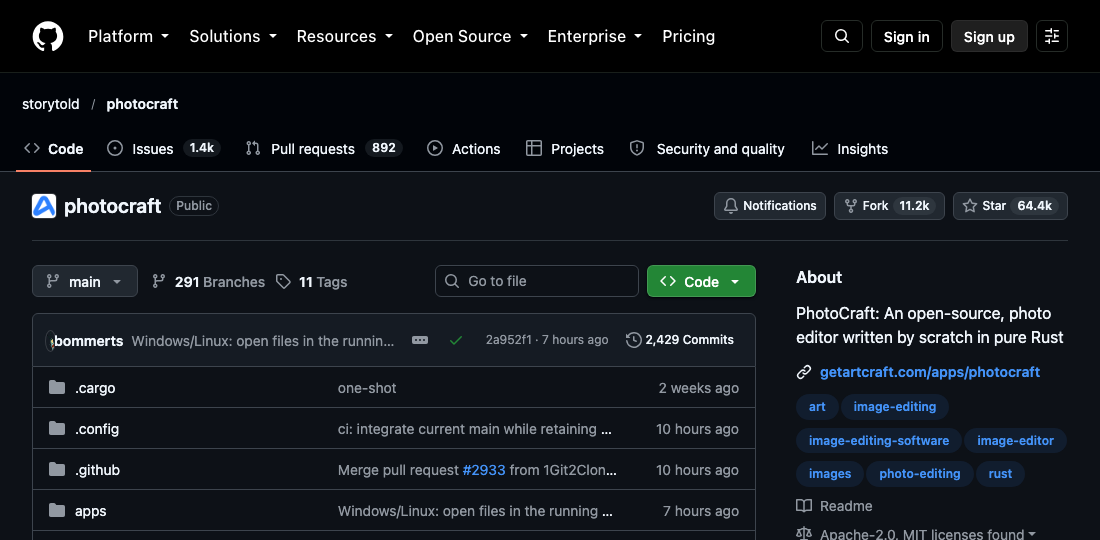Click the .cargo folder icon
Viewport: 1100px width, 540px height.
(x=57, y=388)
